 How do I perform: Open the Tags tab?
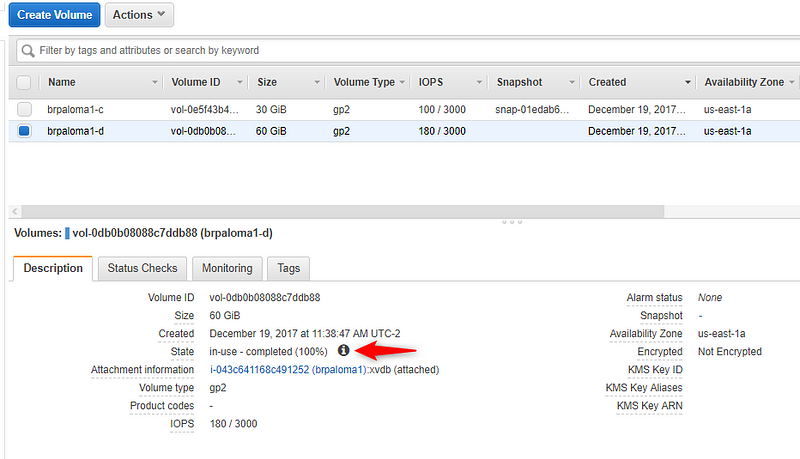coord(288,268)
